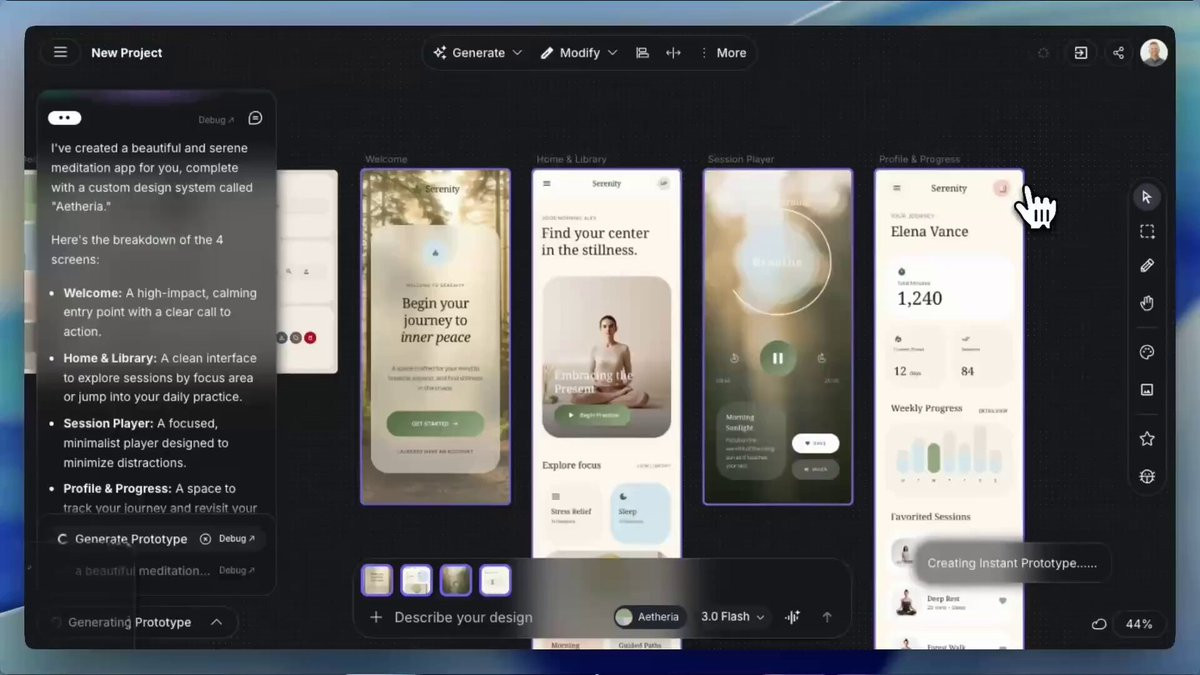Select second screen thumbnail in prompt bar
Viewport: 1200px width, 675px height.
pyautogui.click(x=416, y=580)
